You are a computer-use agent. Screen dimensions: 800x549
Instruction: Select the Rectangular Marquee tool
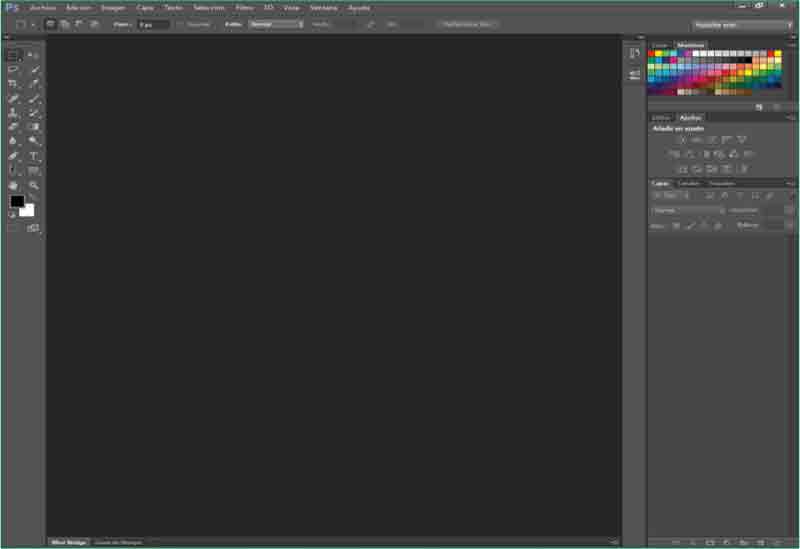pos(13,55)
